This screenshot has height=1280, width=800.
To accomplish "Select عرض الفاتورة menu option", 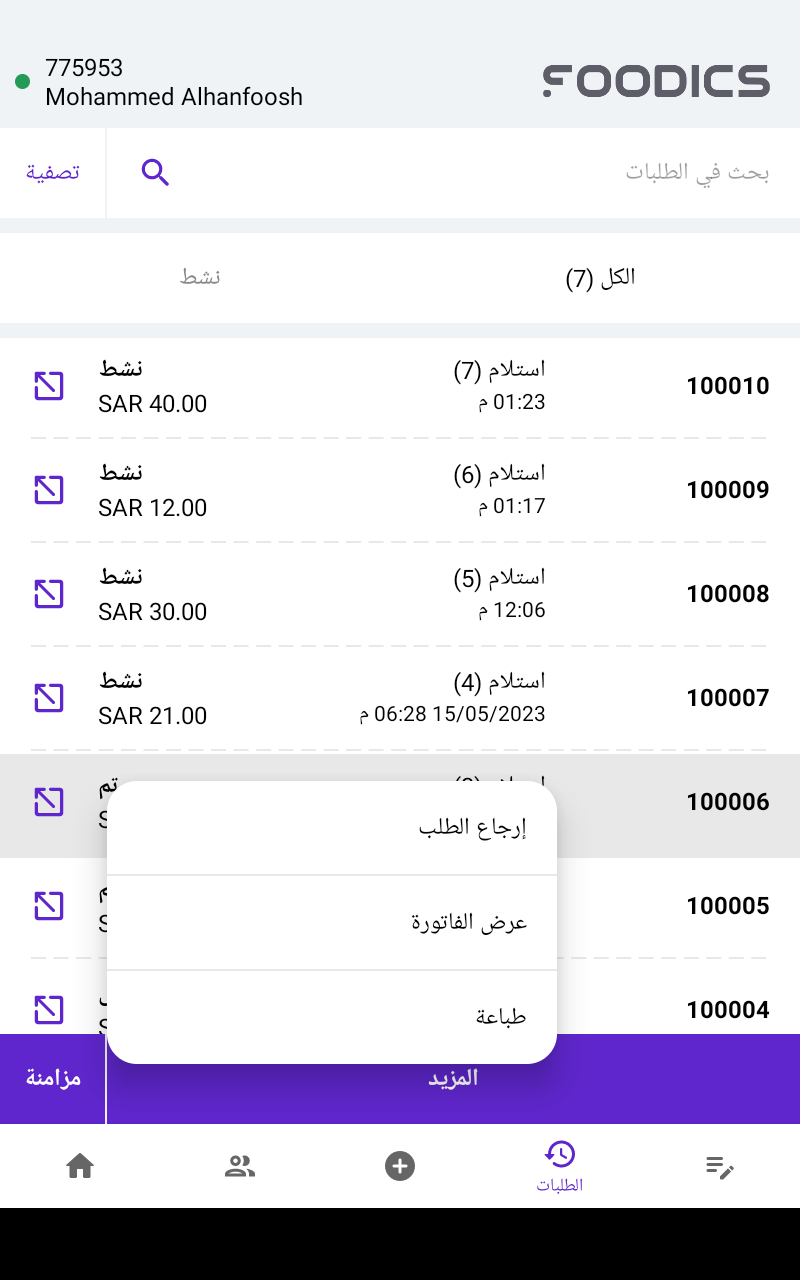I will click(x=469, y=922).
